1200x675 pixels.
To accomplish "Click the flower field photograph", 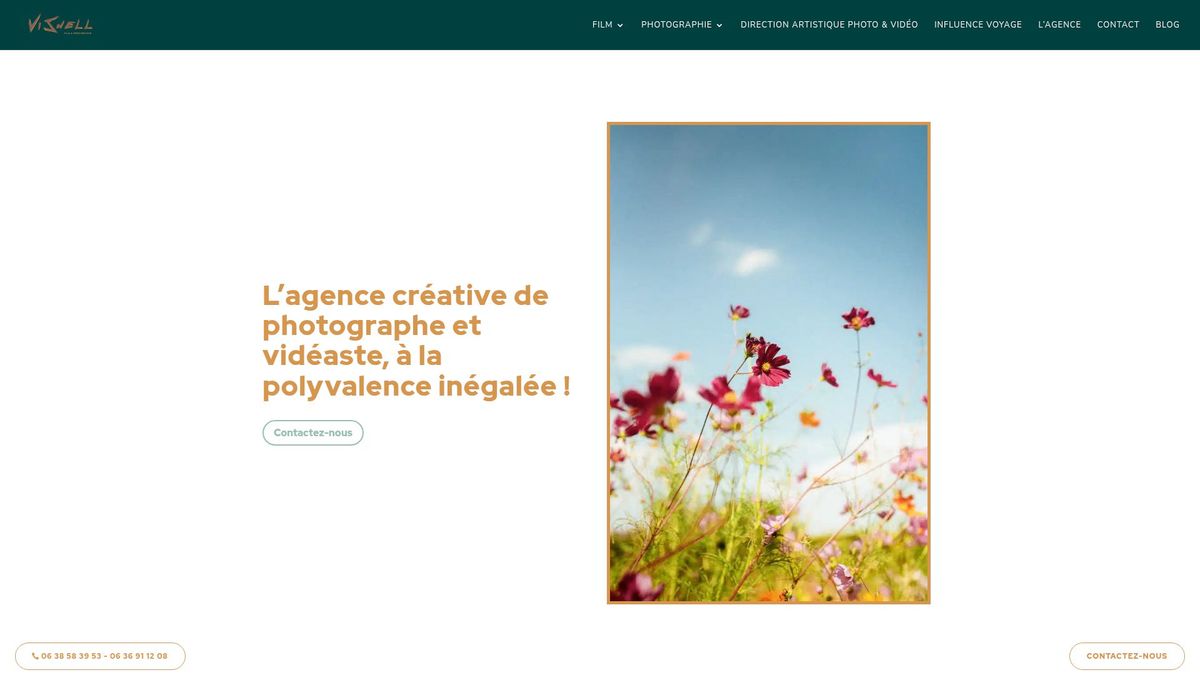I will (x=769, y=363).
